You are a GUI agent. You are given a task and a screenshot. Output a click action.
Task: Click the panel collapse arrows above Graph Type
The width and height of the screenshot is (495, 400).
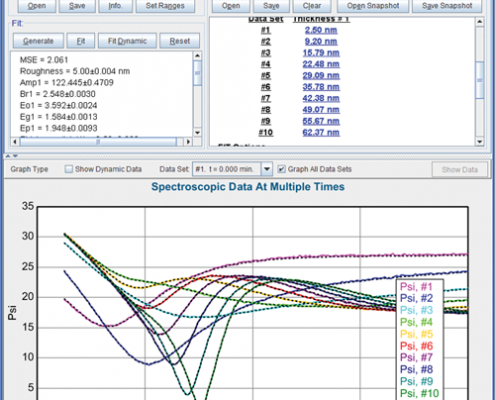[11, 156]
